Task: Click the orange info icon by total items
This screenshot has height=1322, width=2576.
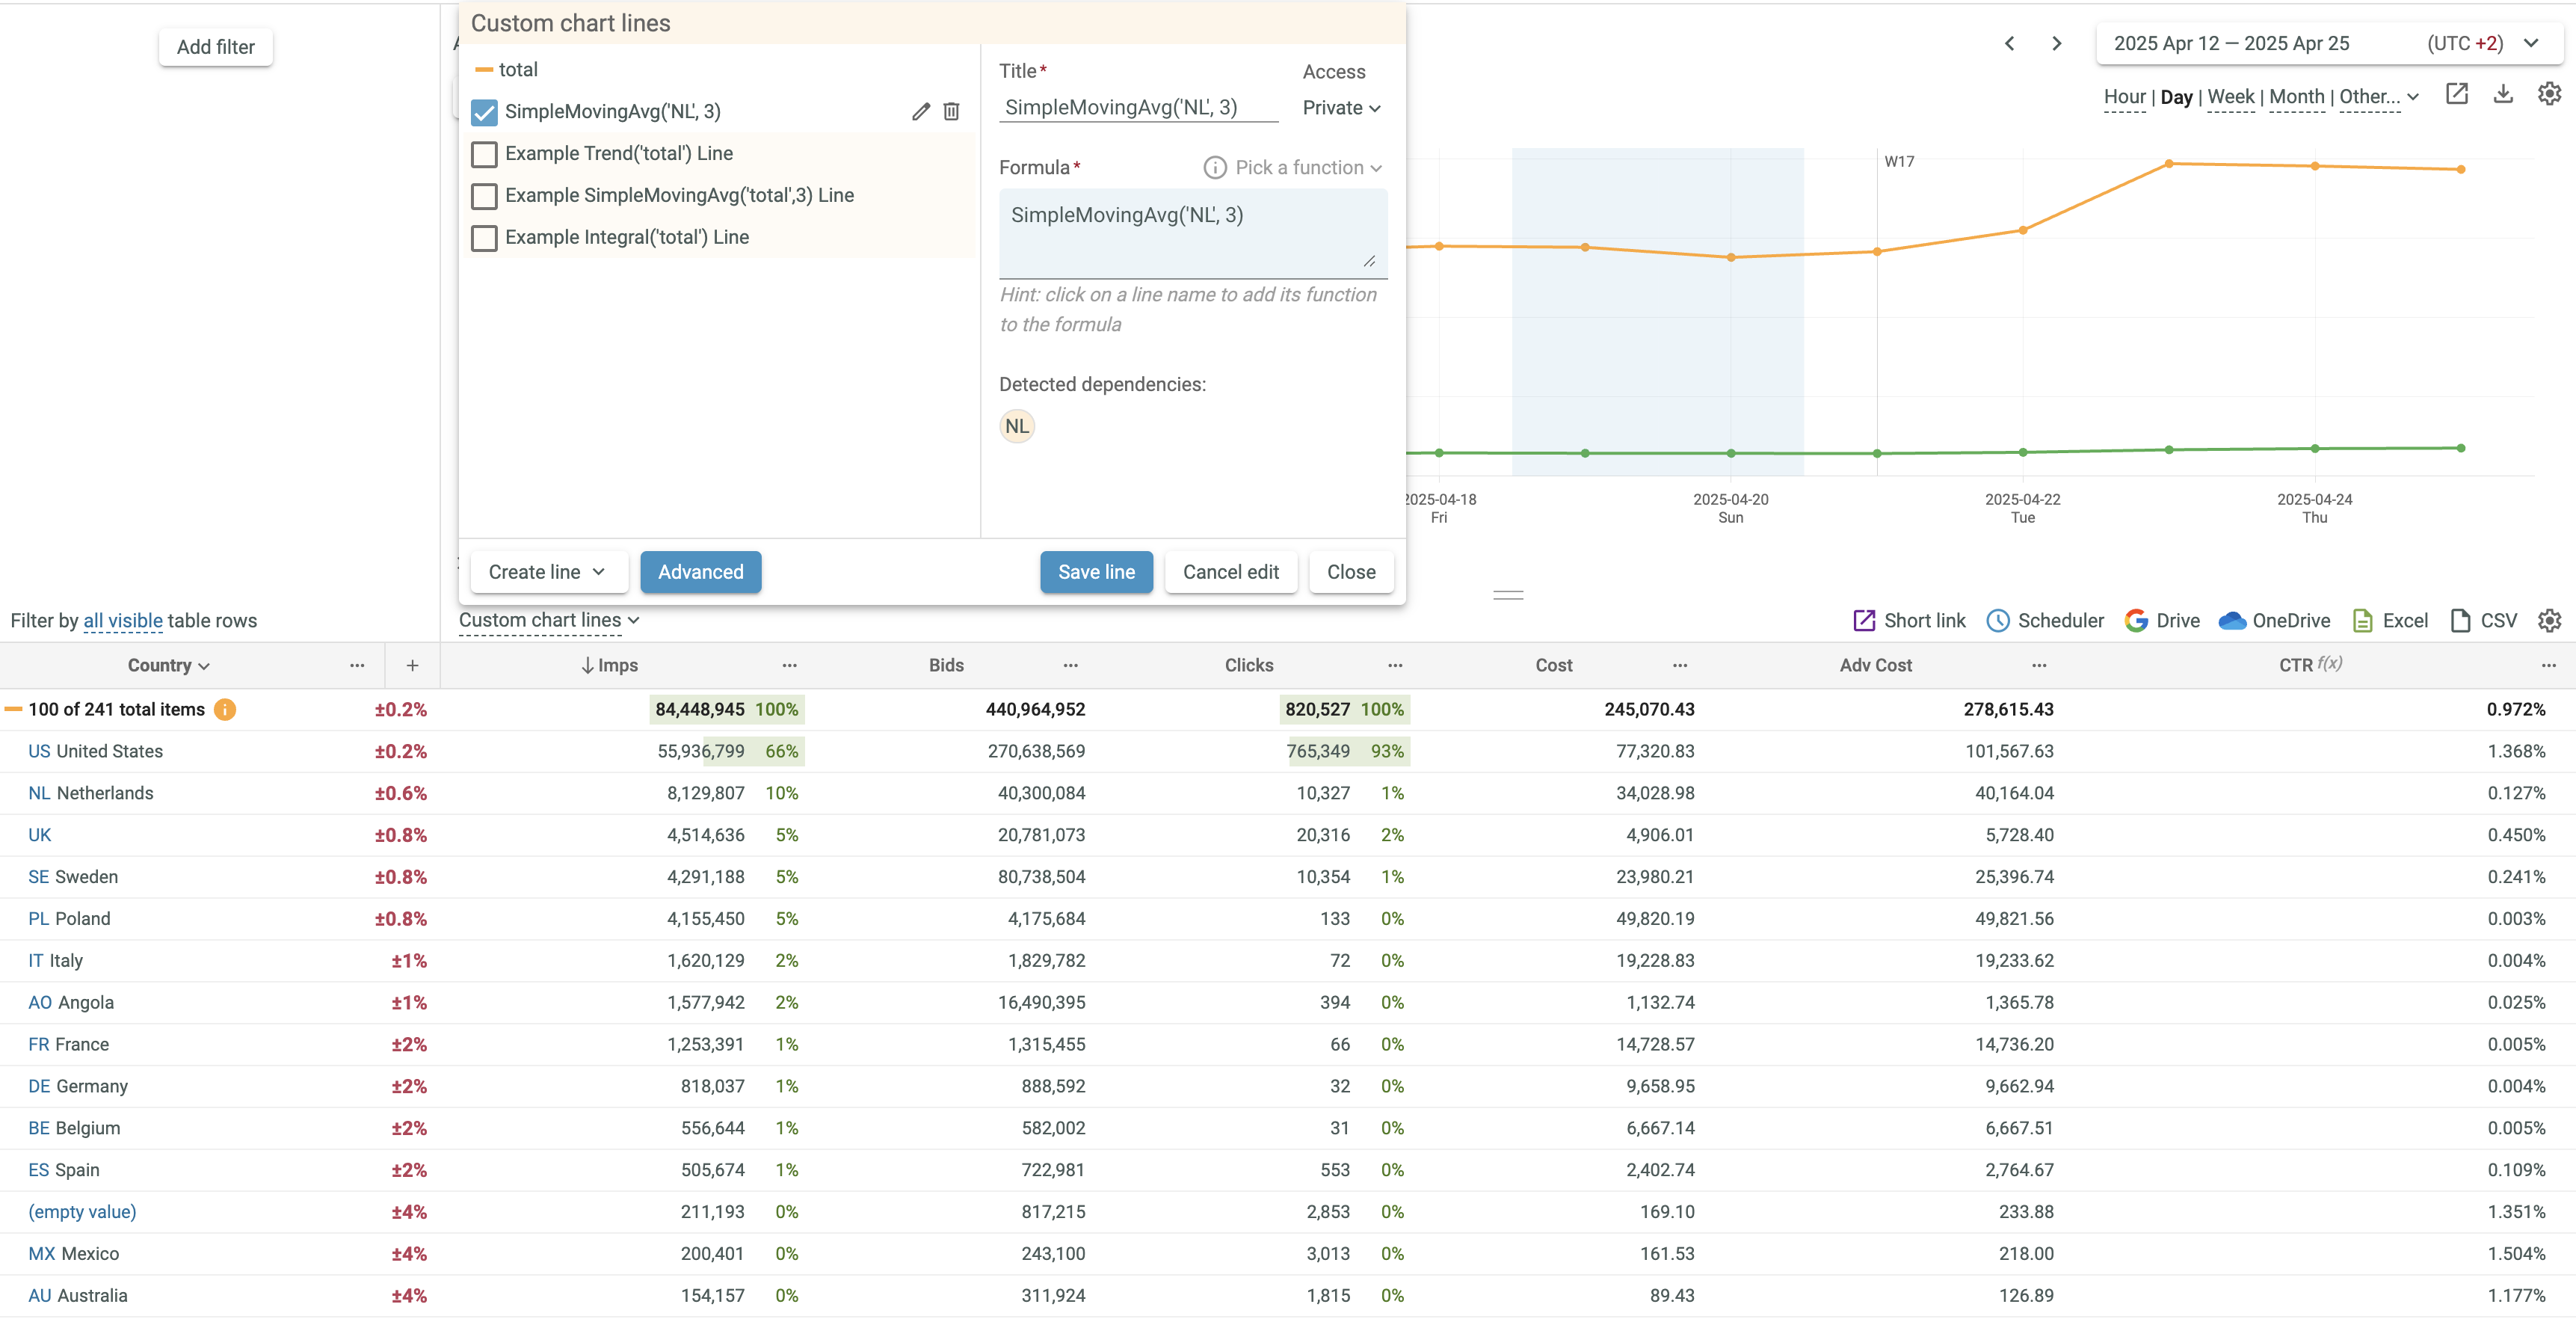Action: click(x=225, y=709)
